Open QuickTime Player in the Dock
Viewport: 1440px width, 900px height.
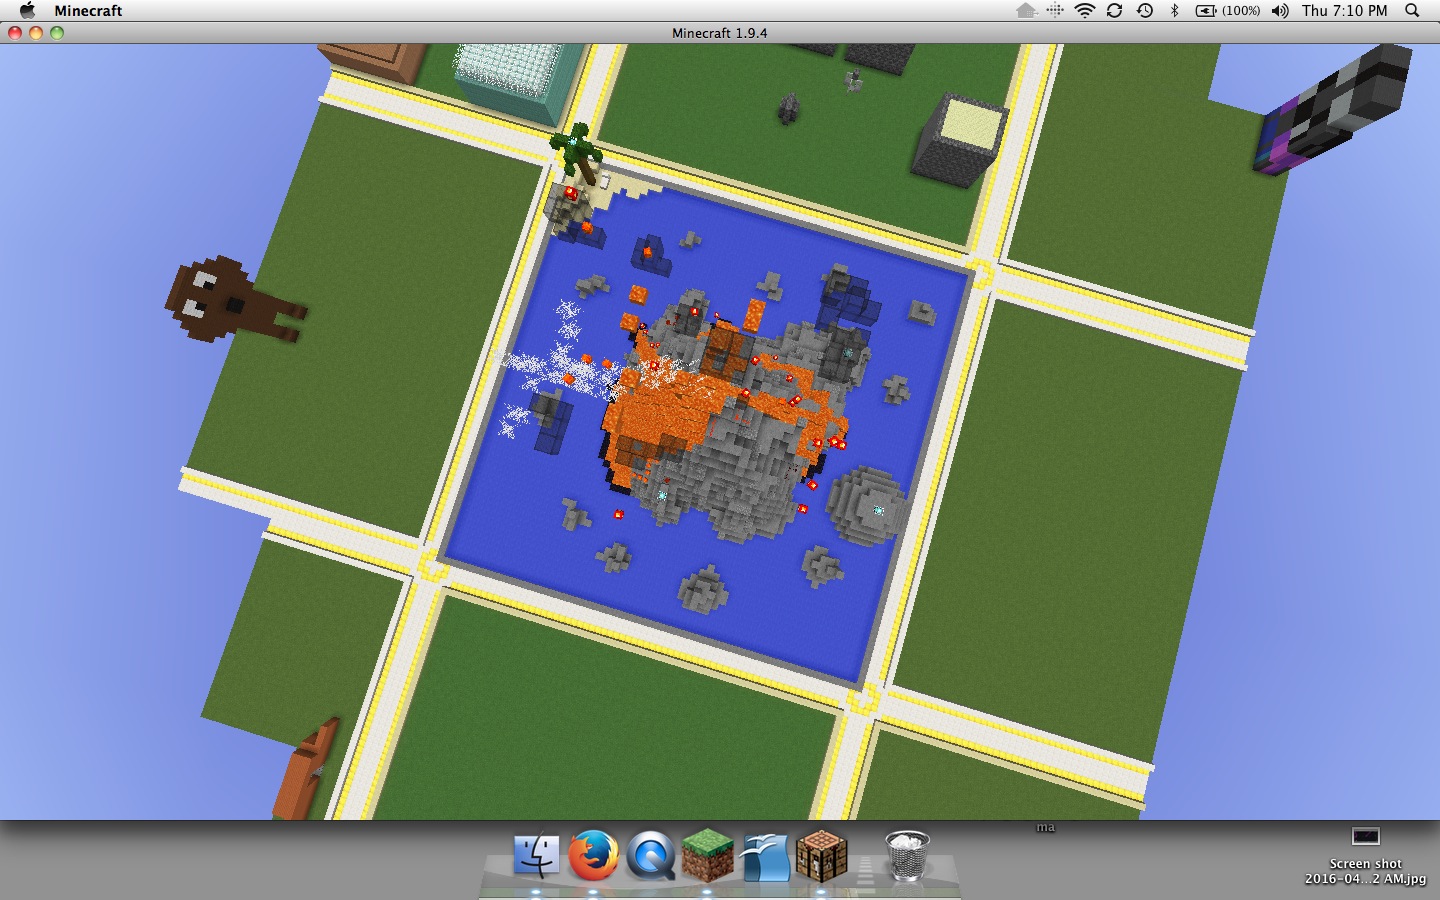point(650,856)
